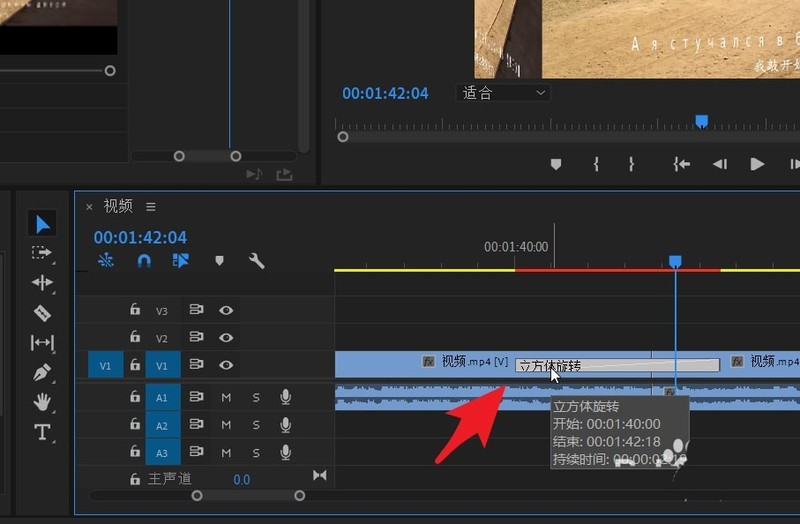Open the 适合 zoom level dropdown
Image resolution: width=800 pixels, height=524 pixels.
tap(504, 93)
